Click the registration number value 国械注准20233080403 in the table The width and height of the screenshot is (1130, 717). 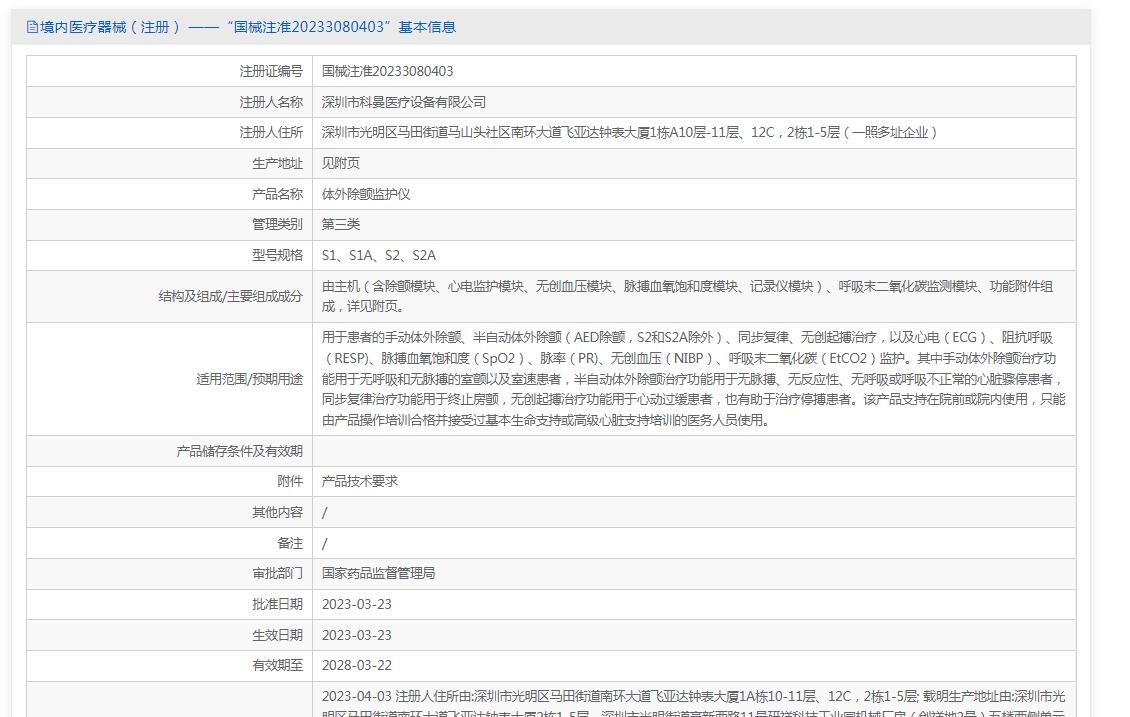[387, 71]
